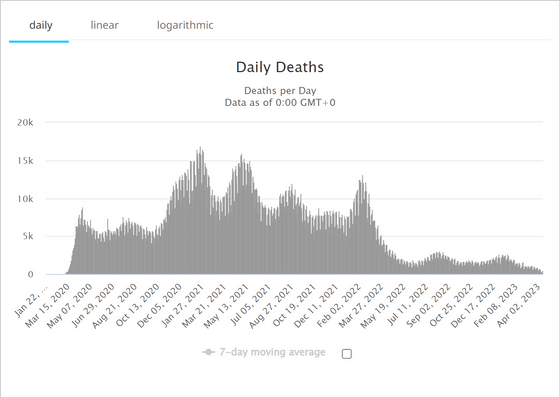Image resolution: width=560 pixels, height=398 pixels.
Task: Click the Mar 21, 2021 axis date
Action: pos(204,305)
